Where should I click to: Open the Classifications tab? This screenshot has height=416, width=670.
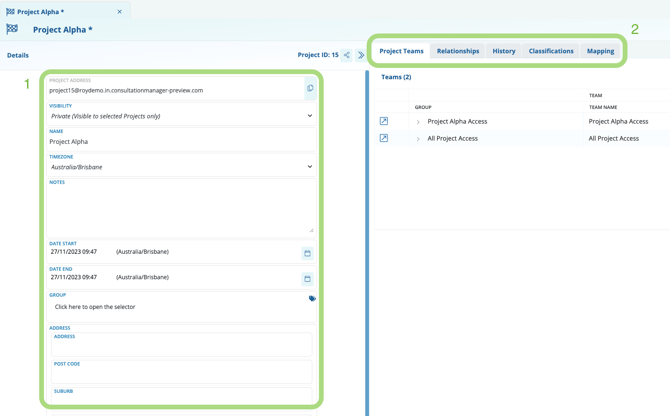[551, 51]
